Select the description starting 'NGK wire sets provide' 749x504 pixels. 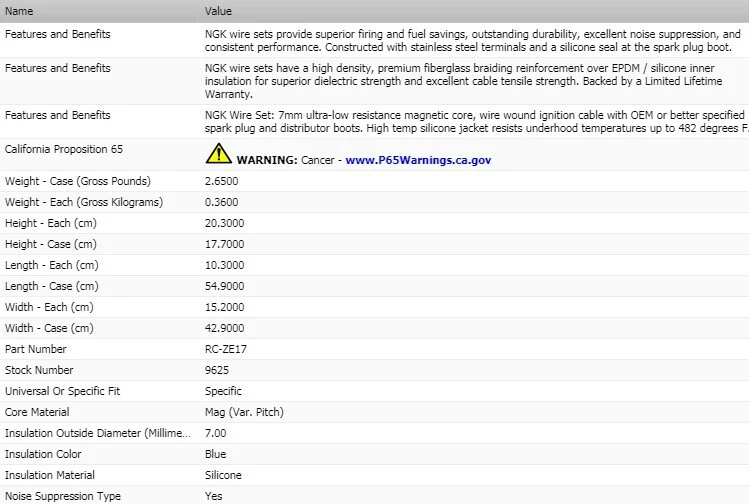click(x=472, y=41)
